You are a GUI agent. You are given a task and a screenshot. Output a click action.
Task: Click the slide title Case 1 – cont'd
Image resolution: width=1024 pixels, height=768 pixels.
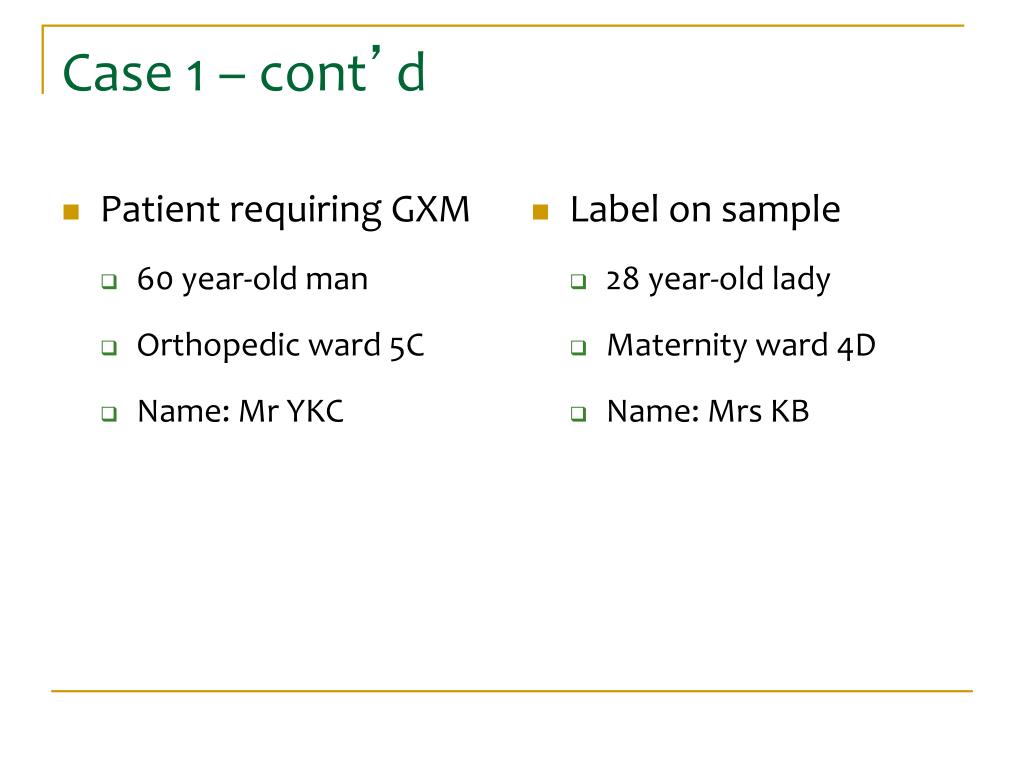(244, 71)
